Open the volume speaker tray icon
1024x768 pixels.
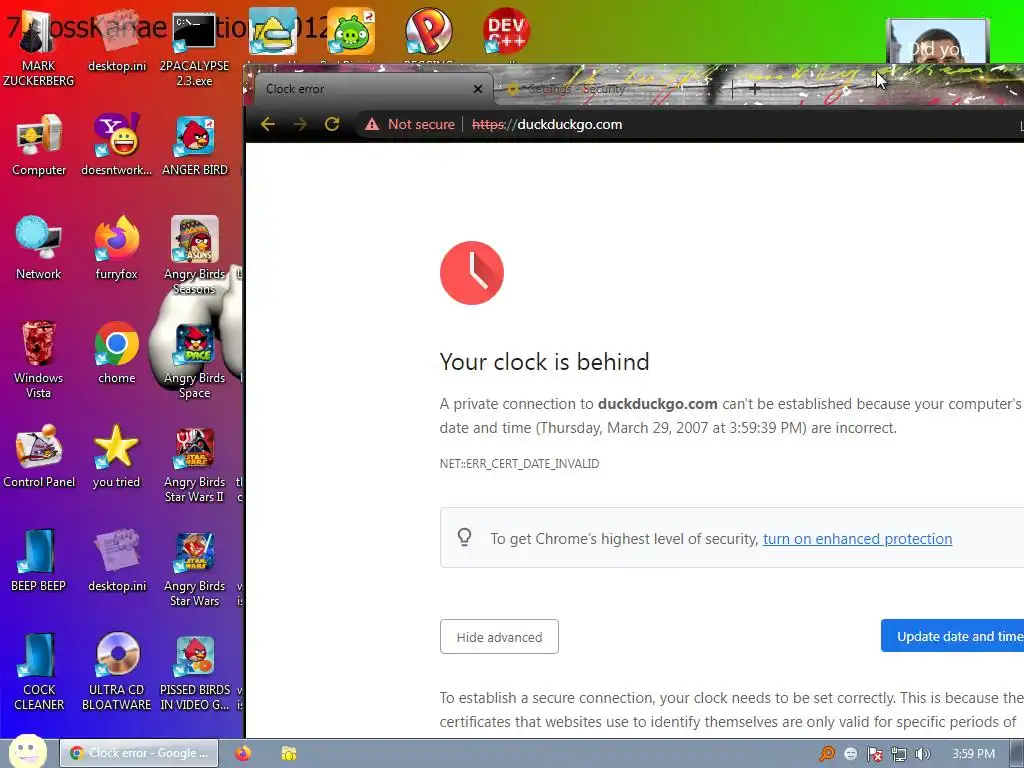922,754
